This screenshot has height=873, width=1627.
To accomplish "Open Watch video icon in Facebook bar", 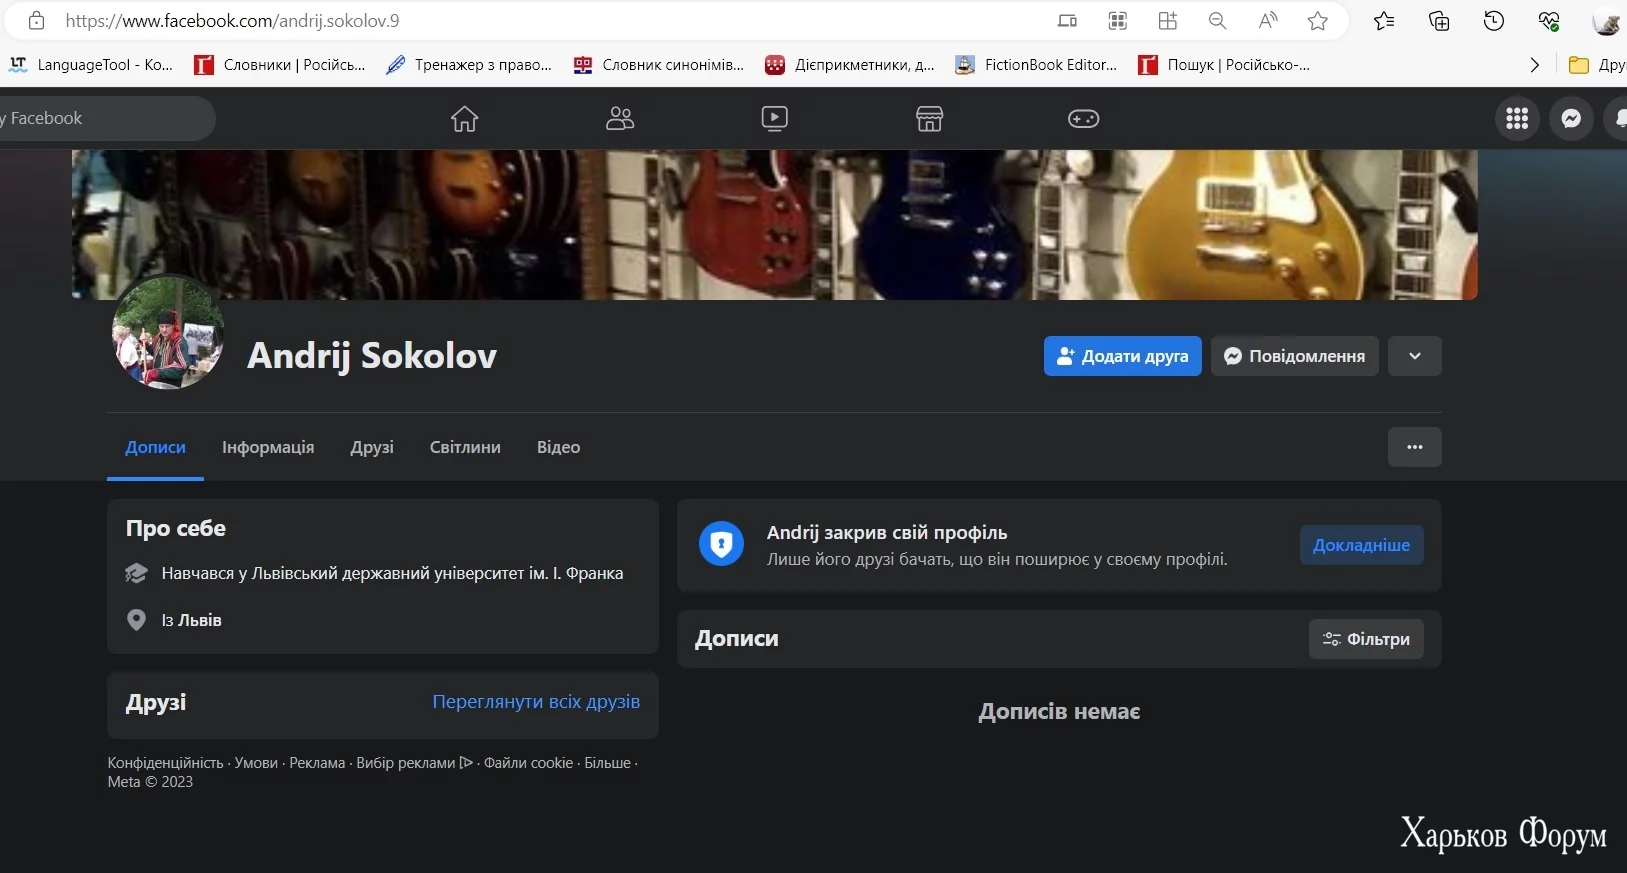I will [775, 118].
